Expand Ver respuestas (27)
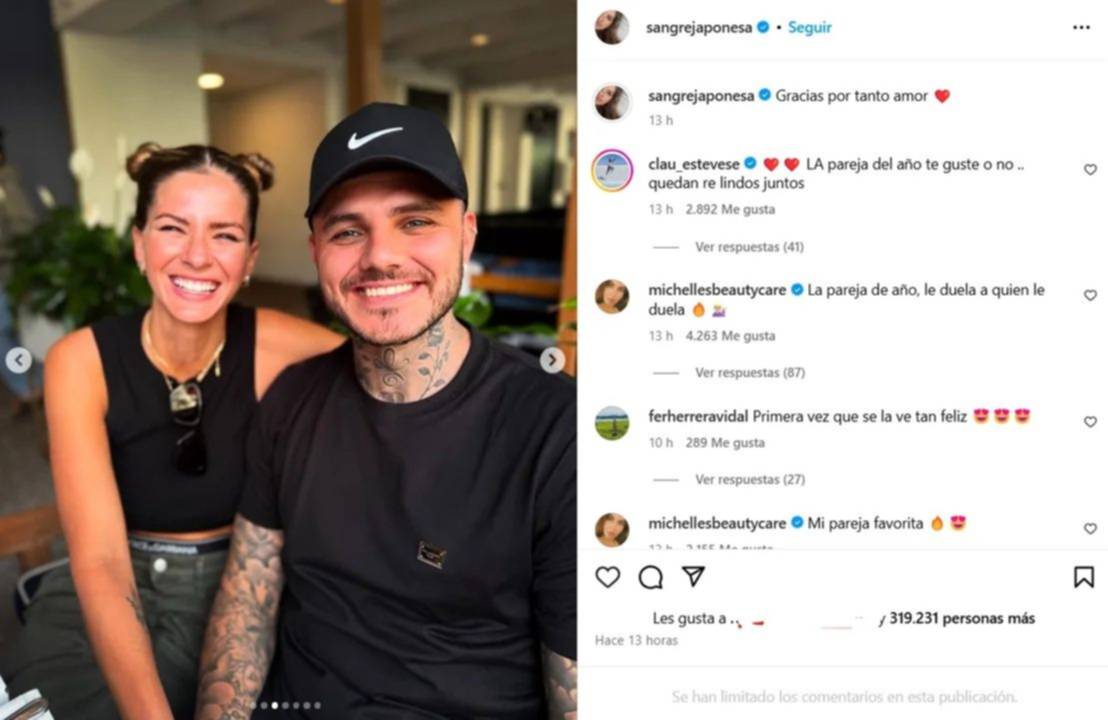 tap(750, 479)
